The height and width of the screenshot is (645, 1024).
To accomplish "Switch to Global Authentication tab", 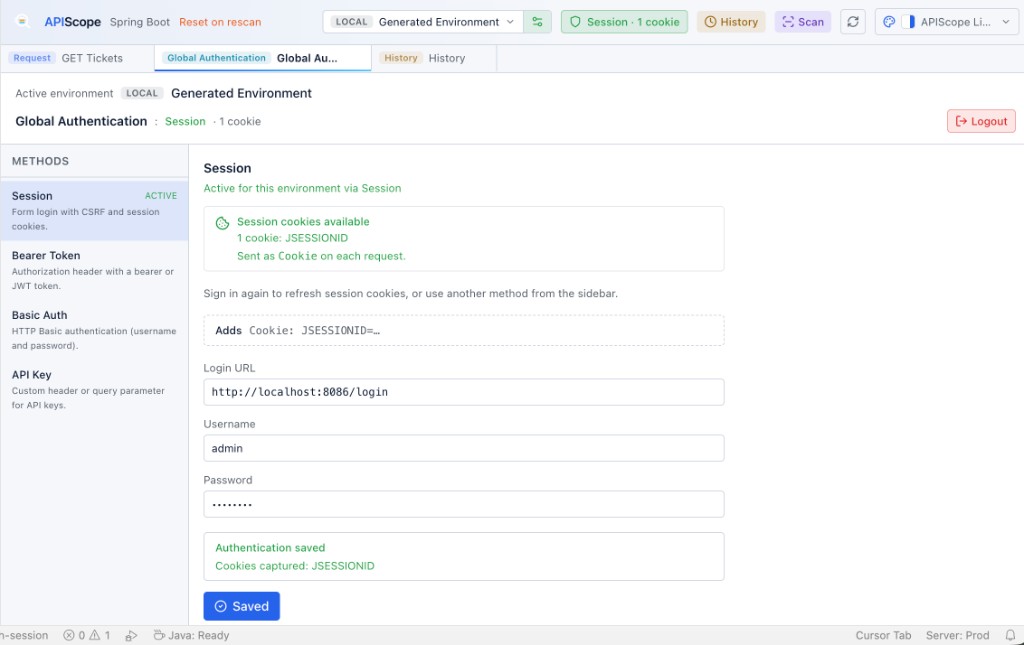I will (x=263, y=58).
